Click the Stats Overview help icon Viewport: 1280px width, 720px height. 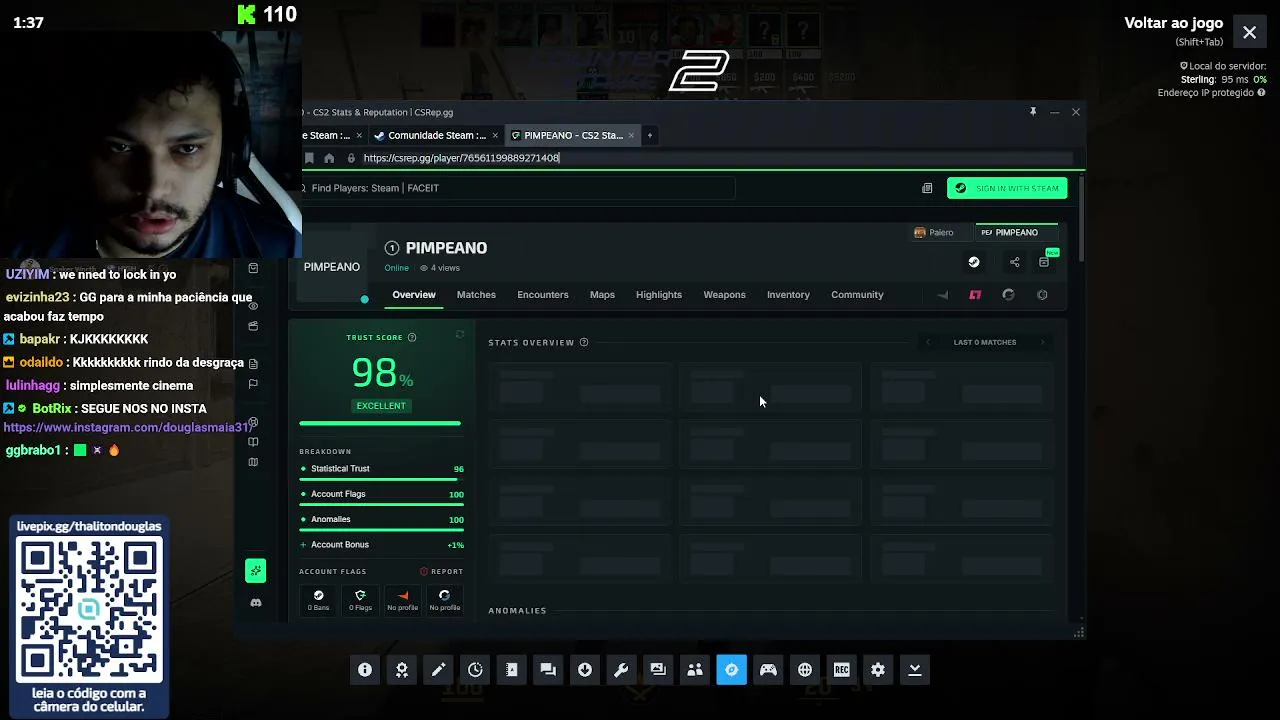click(x=584, y=342)
